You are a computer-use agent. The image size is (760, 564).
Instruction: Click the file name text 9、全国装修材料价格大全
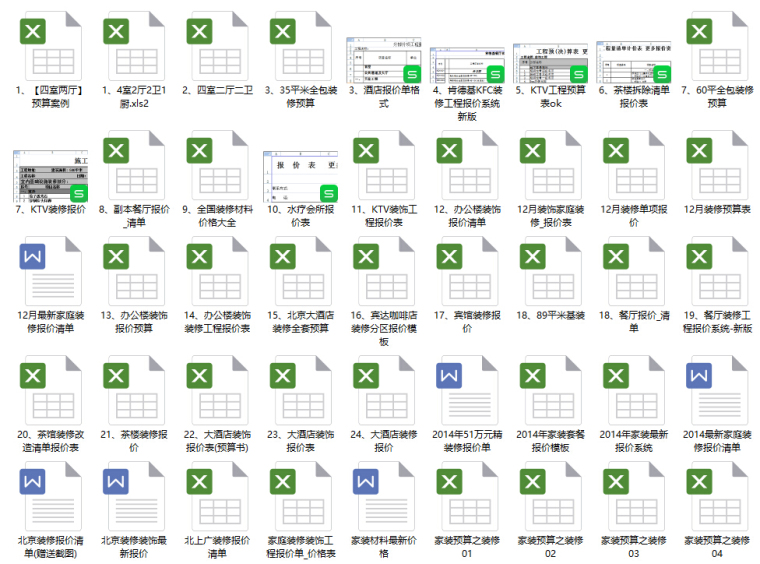pyautogui.click(x=217, y=216)
